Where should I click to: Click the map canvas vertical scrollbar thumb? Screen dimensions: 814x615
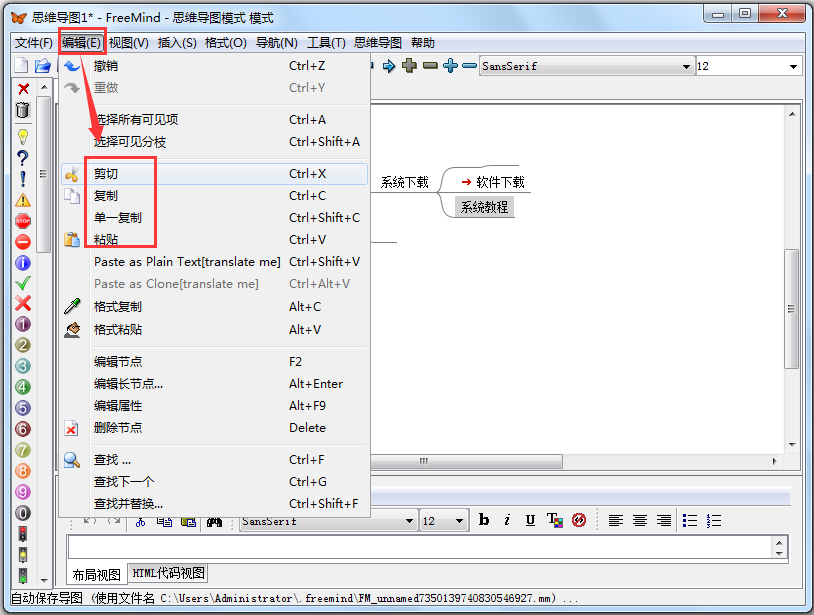click(x=791, y=309)
